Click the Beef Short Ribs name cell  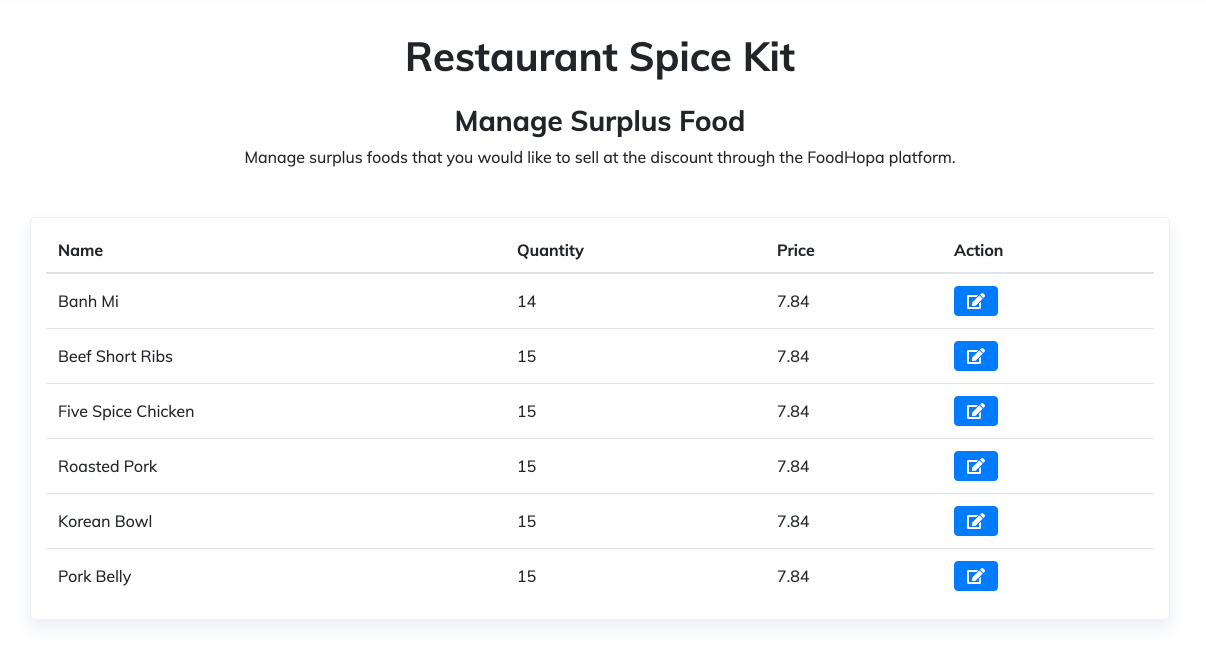pos(115,356)
